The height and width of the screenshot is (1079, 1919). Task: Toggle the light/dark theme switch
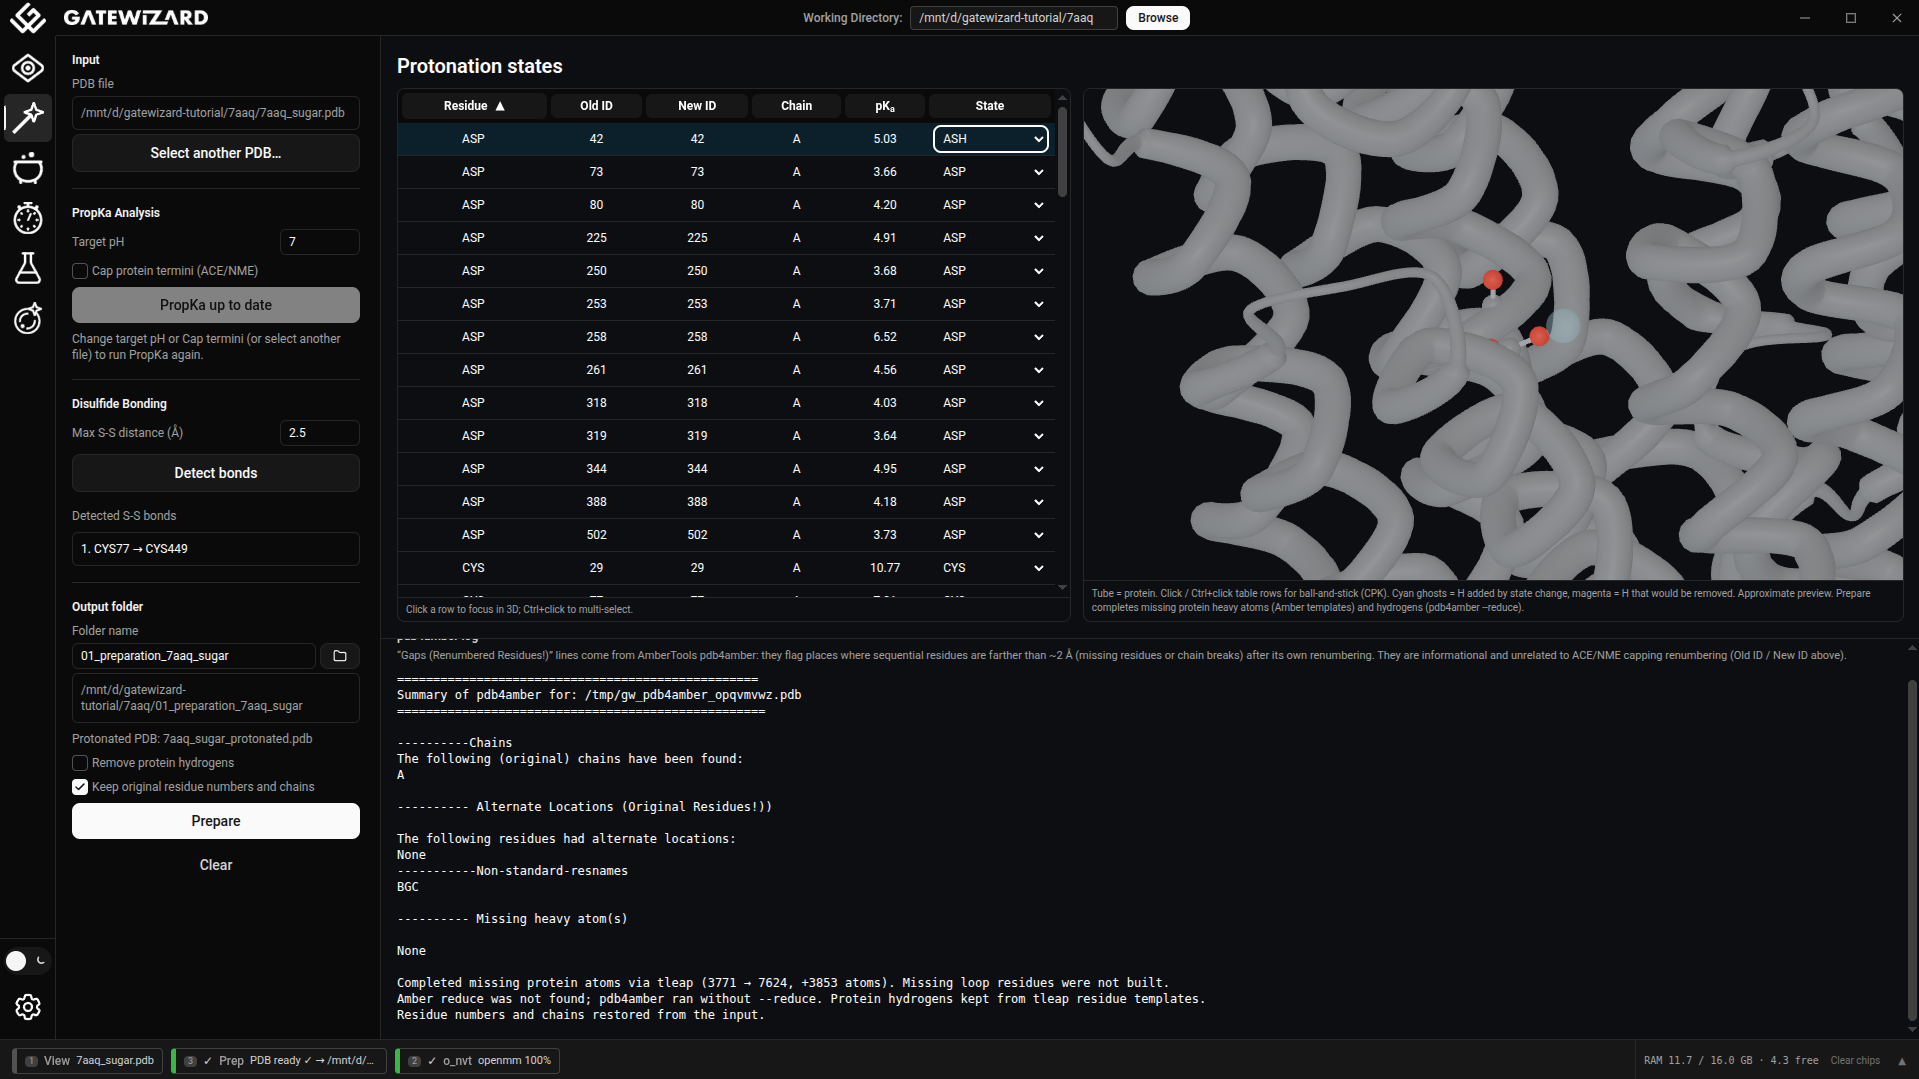27,961
